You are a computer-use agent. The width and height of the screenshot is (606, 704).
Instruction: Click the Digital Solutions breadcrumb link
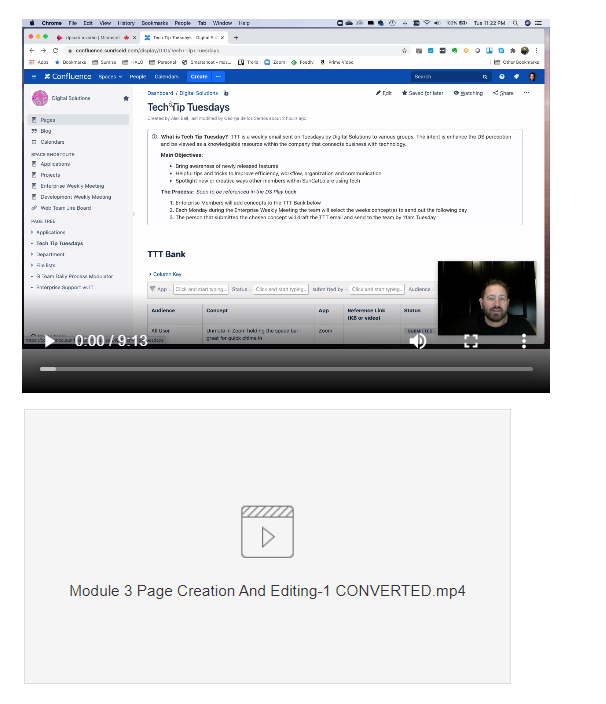coord(199,93)
